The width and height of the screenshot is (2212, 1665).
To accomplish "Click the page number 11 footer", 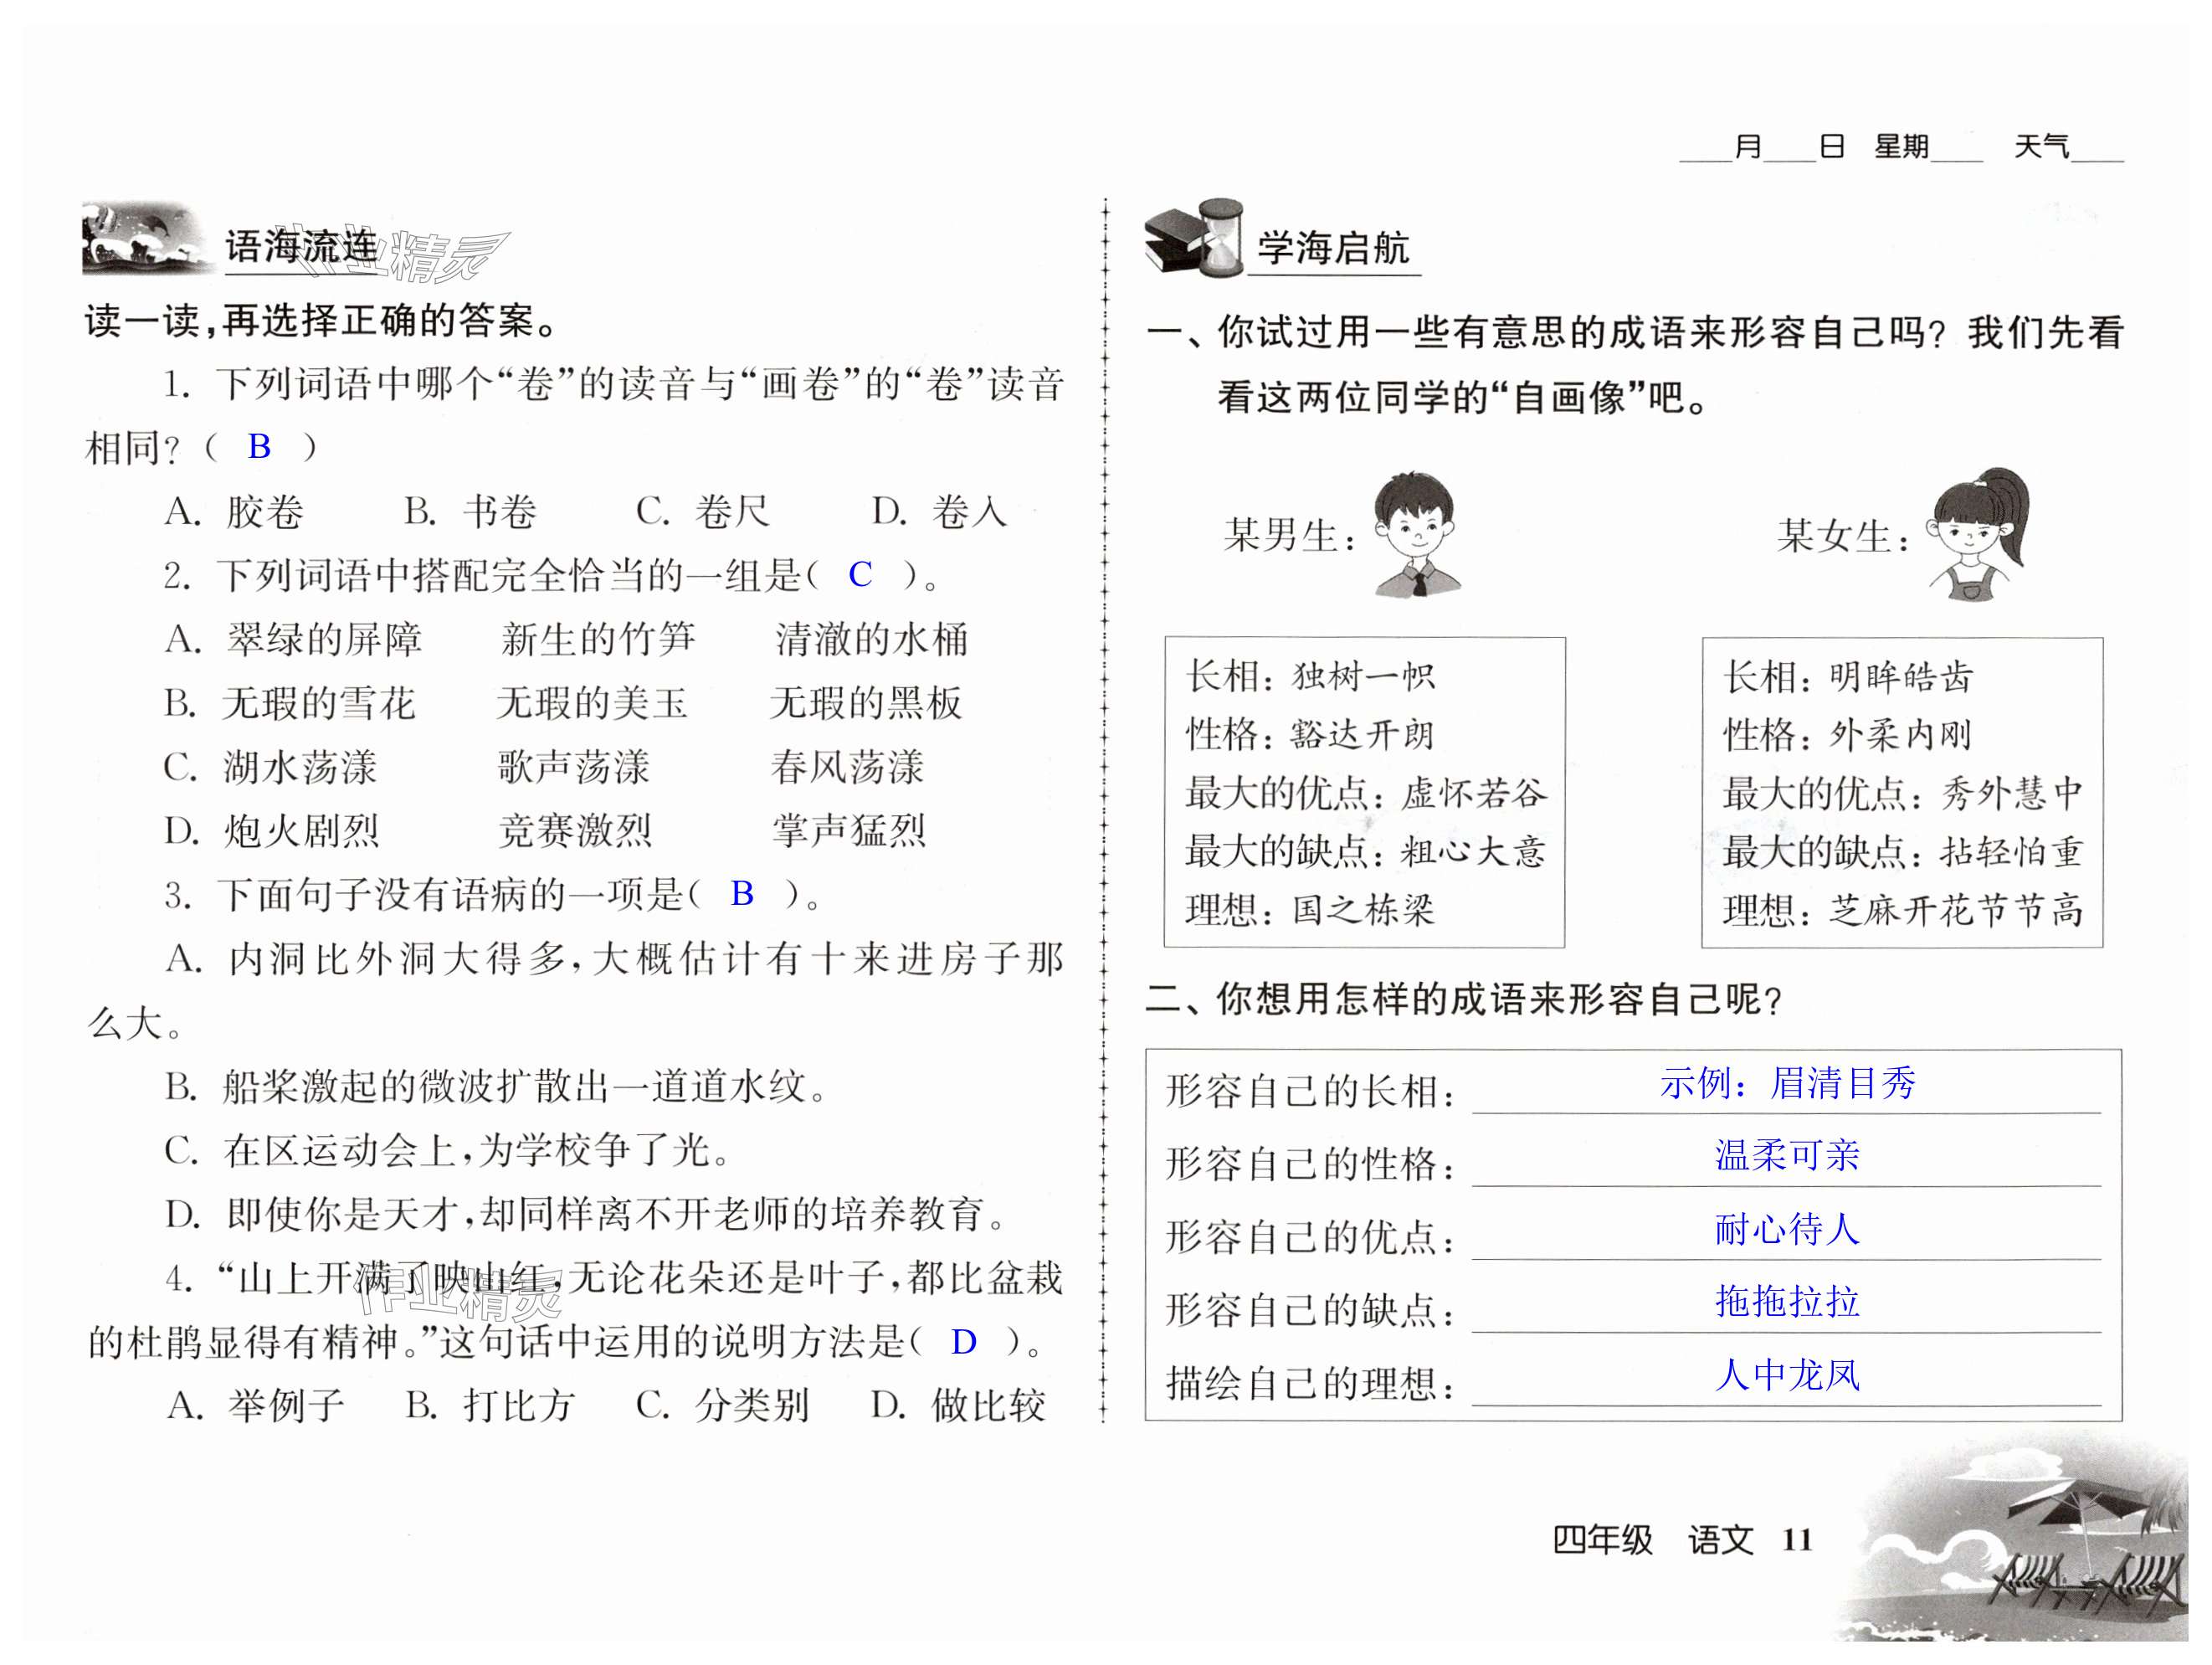I will pyautogui.click(x=1796, y=1540).
